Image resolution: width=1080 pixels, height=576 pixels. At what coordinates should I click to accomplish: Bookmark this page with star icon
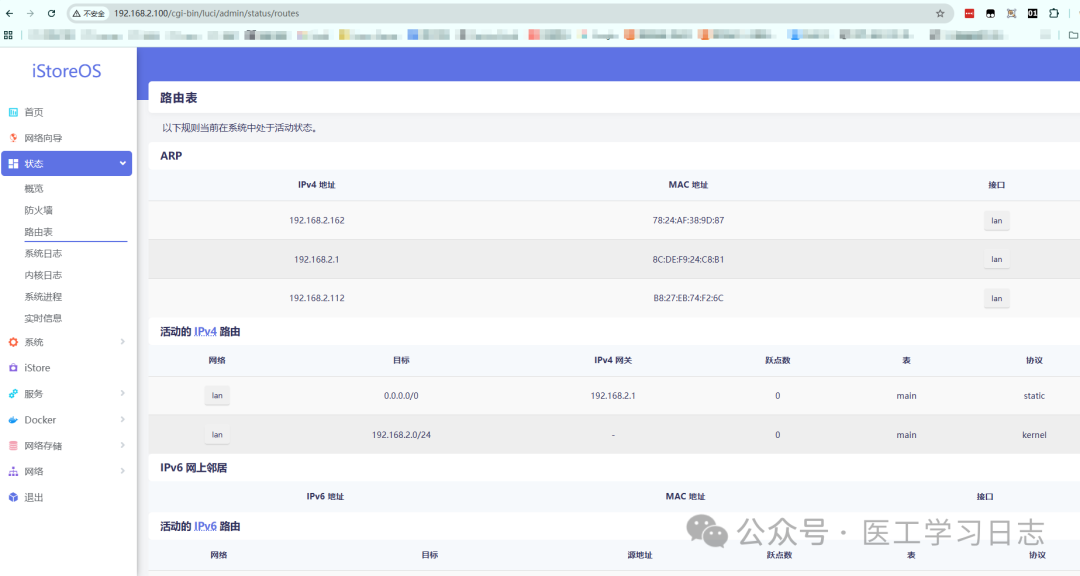click(940, 13)
